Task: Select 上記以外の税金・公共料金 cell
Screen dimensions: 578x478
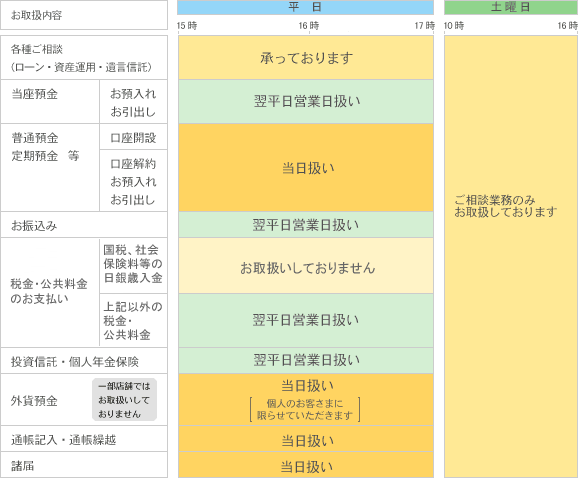Action: point(133,321)
